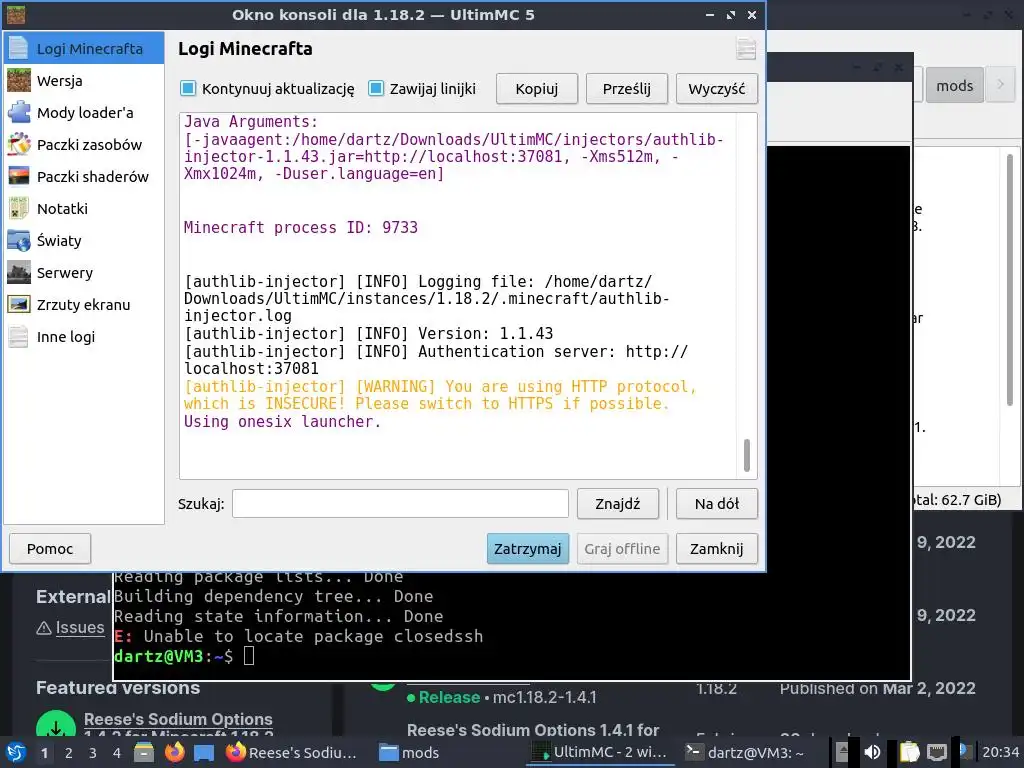Open Zrzuty ekranu page
This screenshot has height=768, width=1024.
tap(84, 305)
